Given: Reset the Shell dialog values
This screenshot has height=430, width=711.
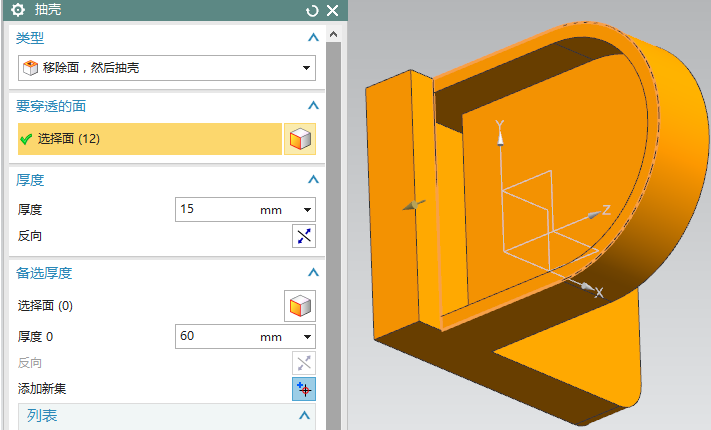Looking at the screenshot, I should tap(313, 11).
